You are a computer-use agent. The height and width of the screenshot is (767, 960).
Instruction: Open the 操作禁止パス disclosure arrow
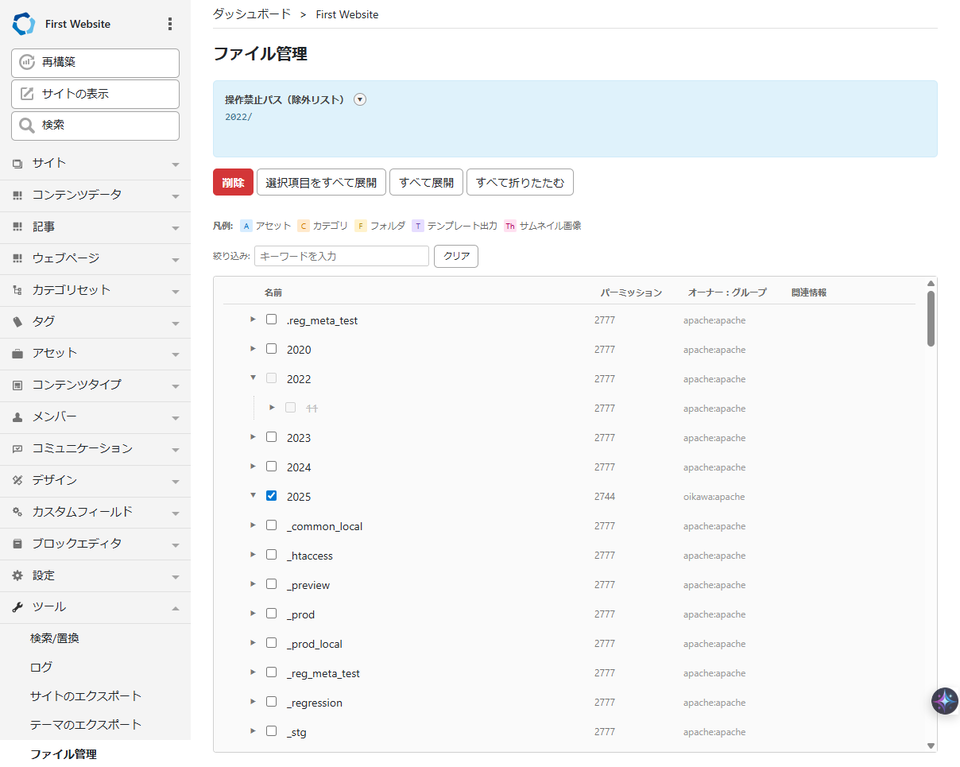point(360,98)
